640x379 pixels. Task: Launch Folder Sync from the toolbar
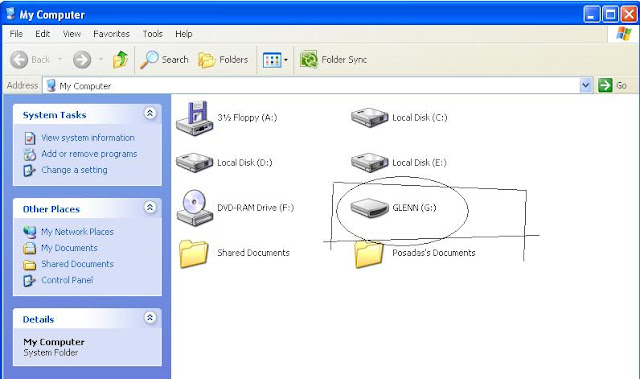click(333, 60)
